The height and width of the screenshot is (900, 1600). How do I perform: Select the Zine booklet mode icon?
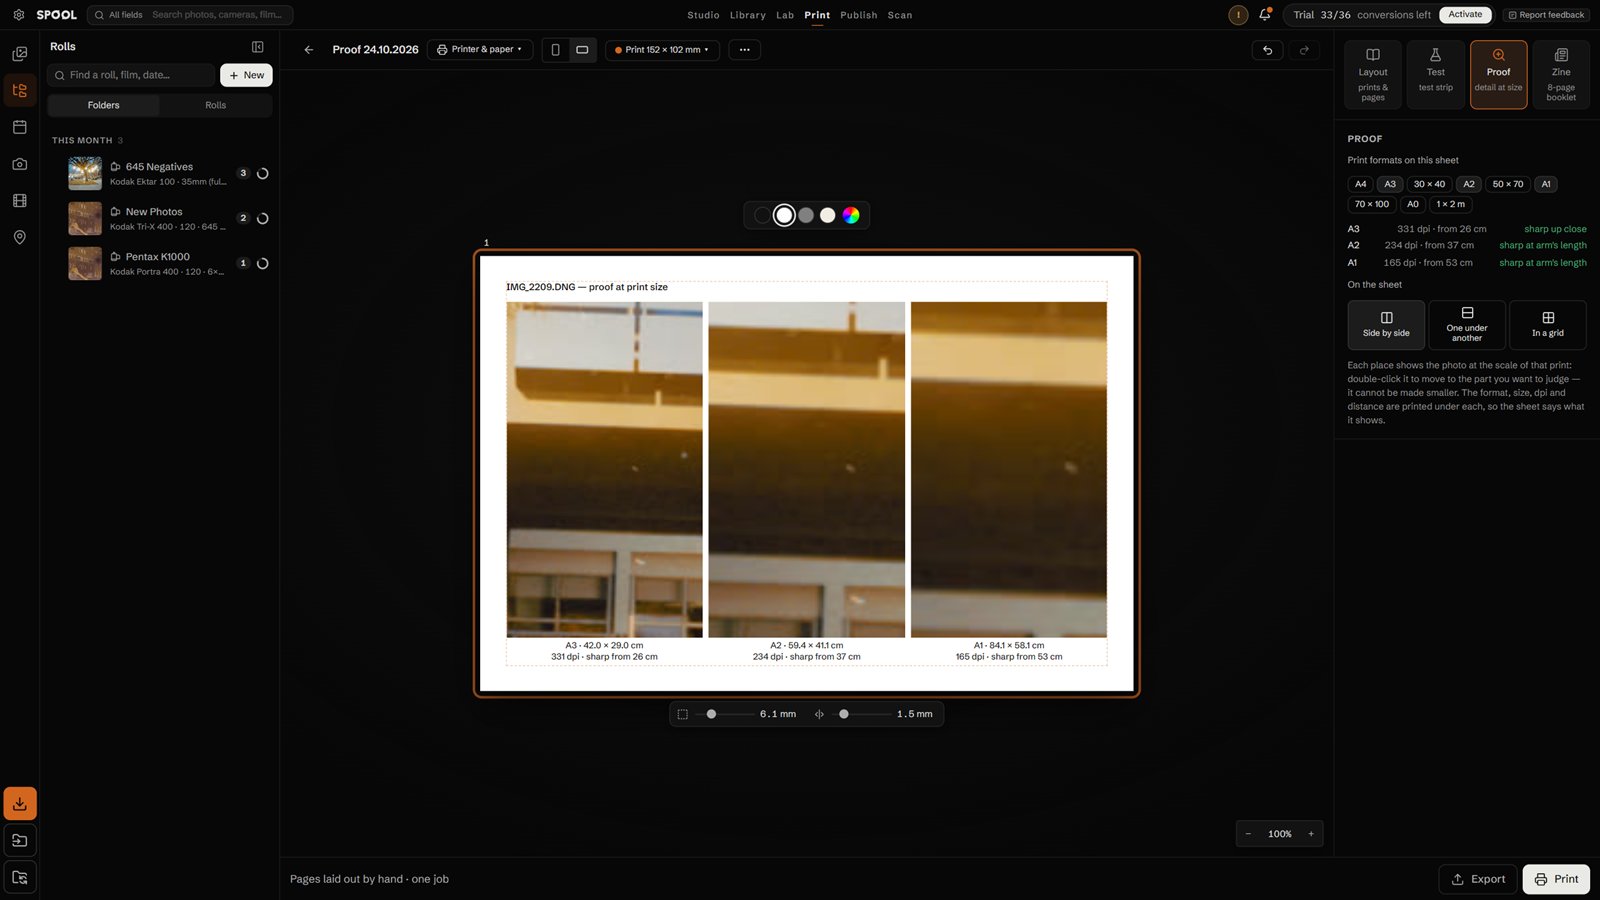[x=1561, y=75]
